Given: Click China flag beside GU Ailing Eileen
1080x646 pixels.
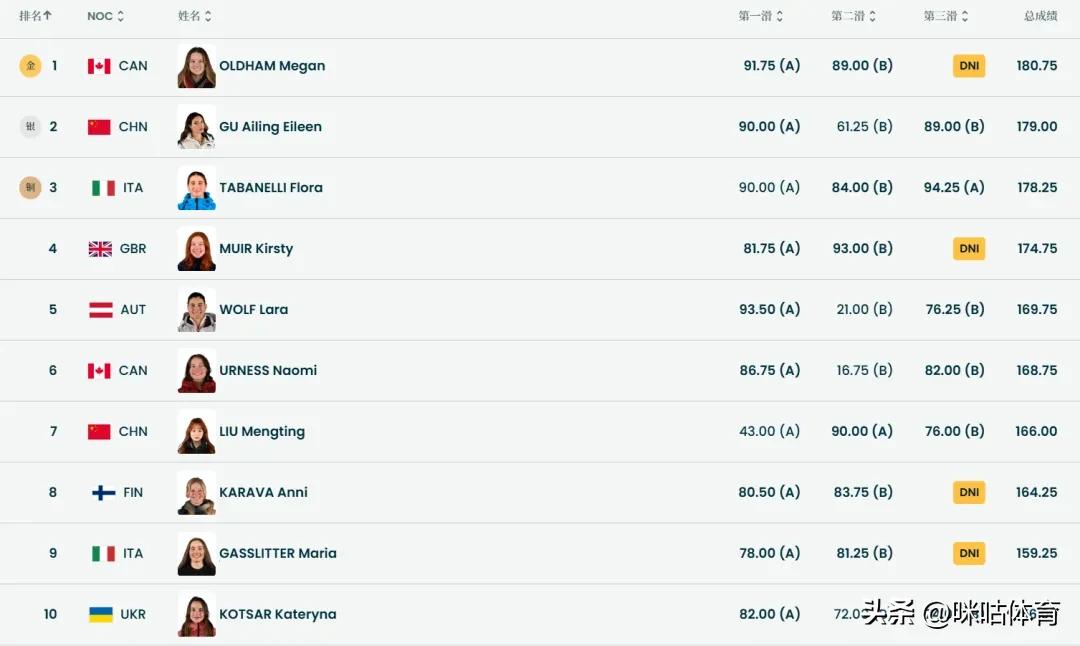Looking at the screenshot, I should (x=99, y=127).
